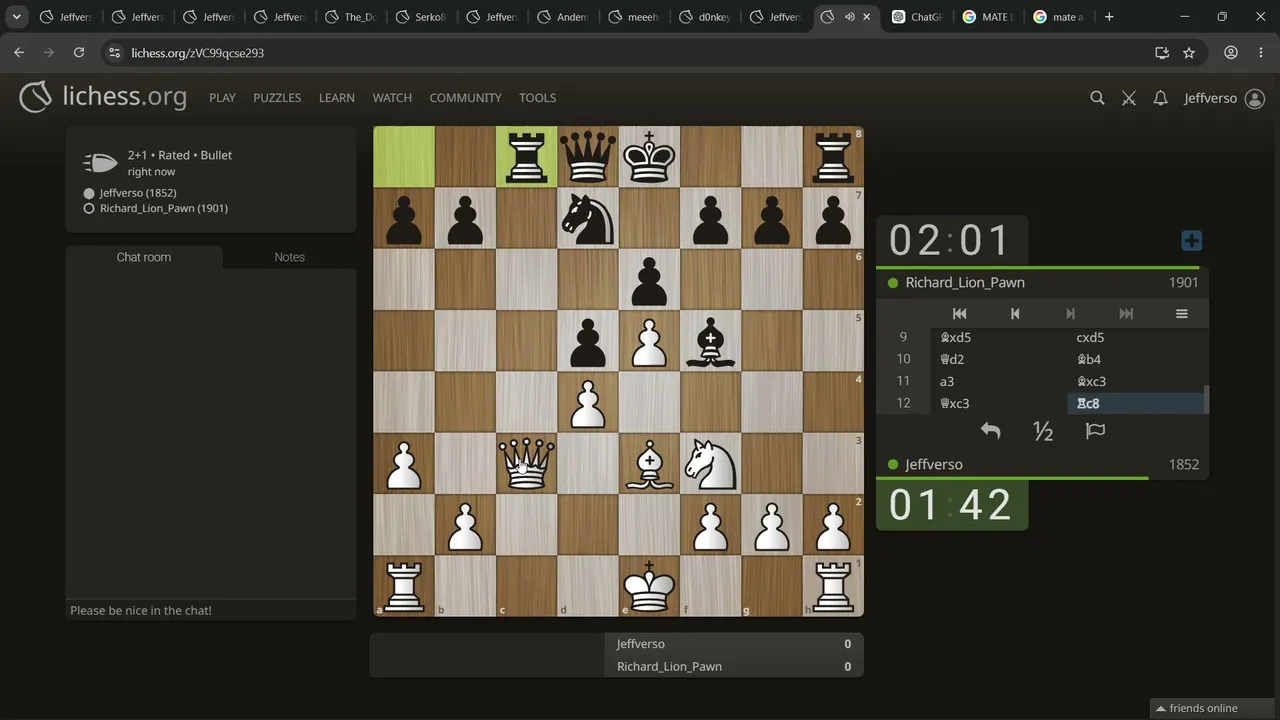Switch to the MATE browser tab
Viewport: 1280px width, 720px height.
pyautogui.click(x=988, y=17)
